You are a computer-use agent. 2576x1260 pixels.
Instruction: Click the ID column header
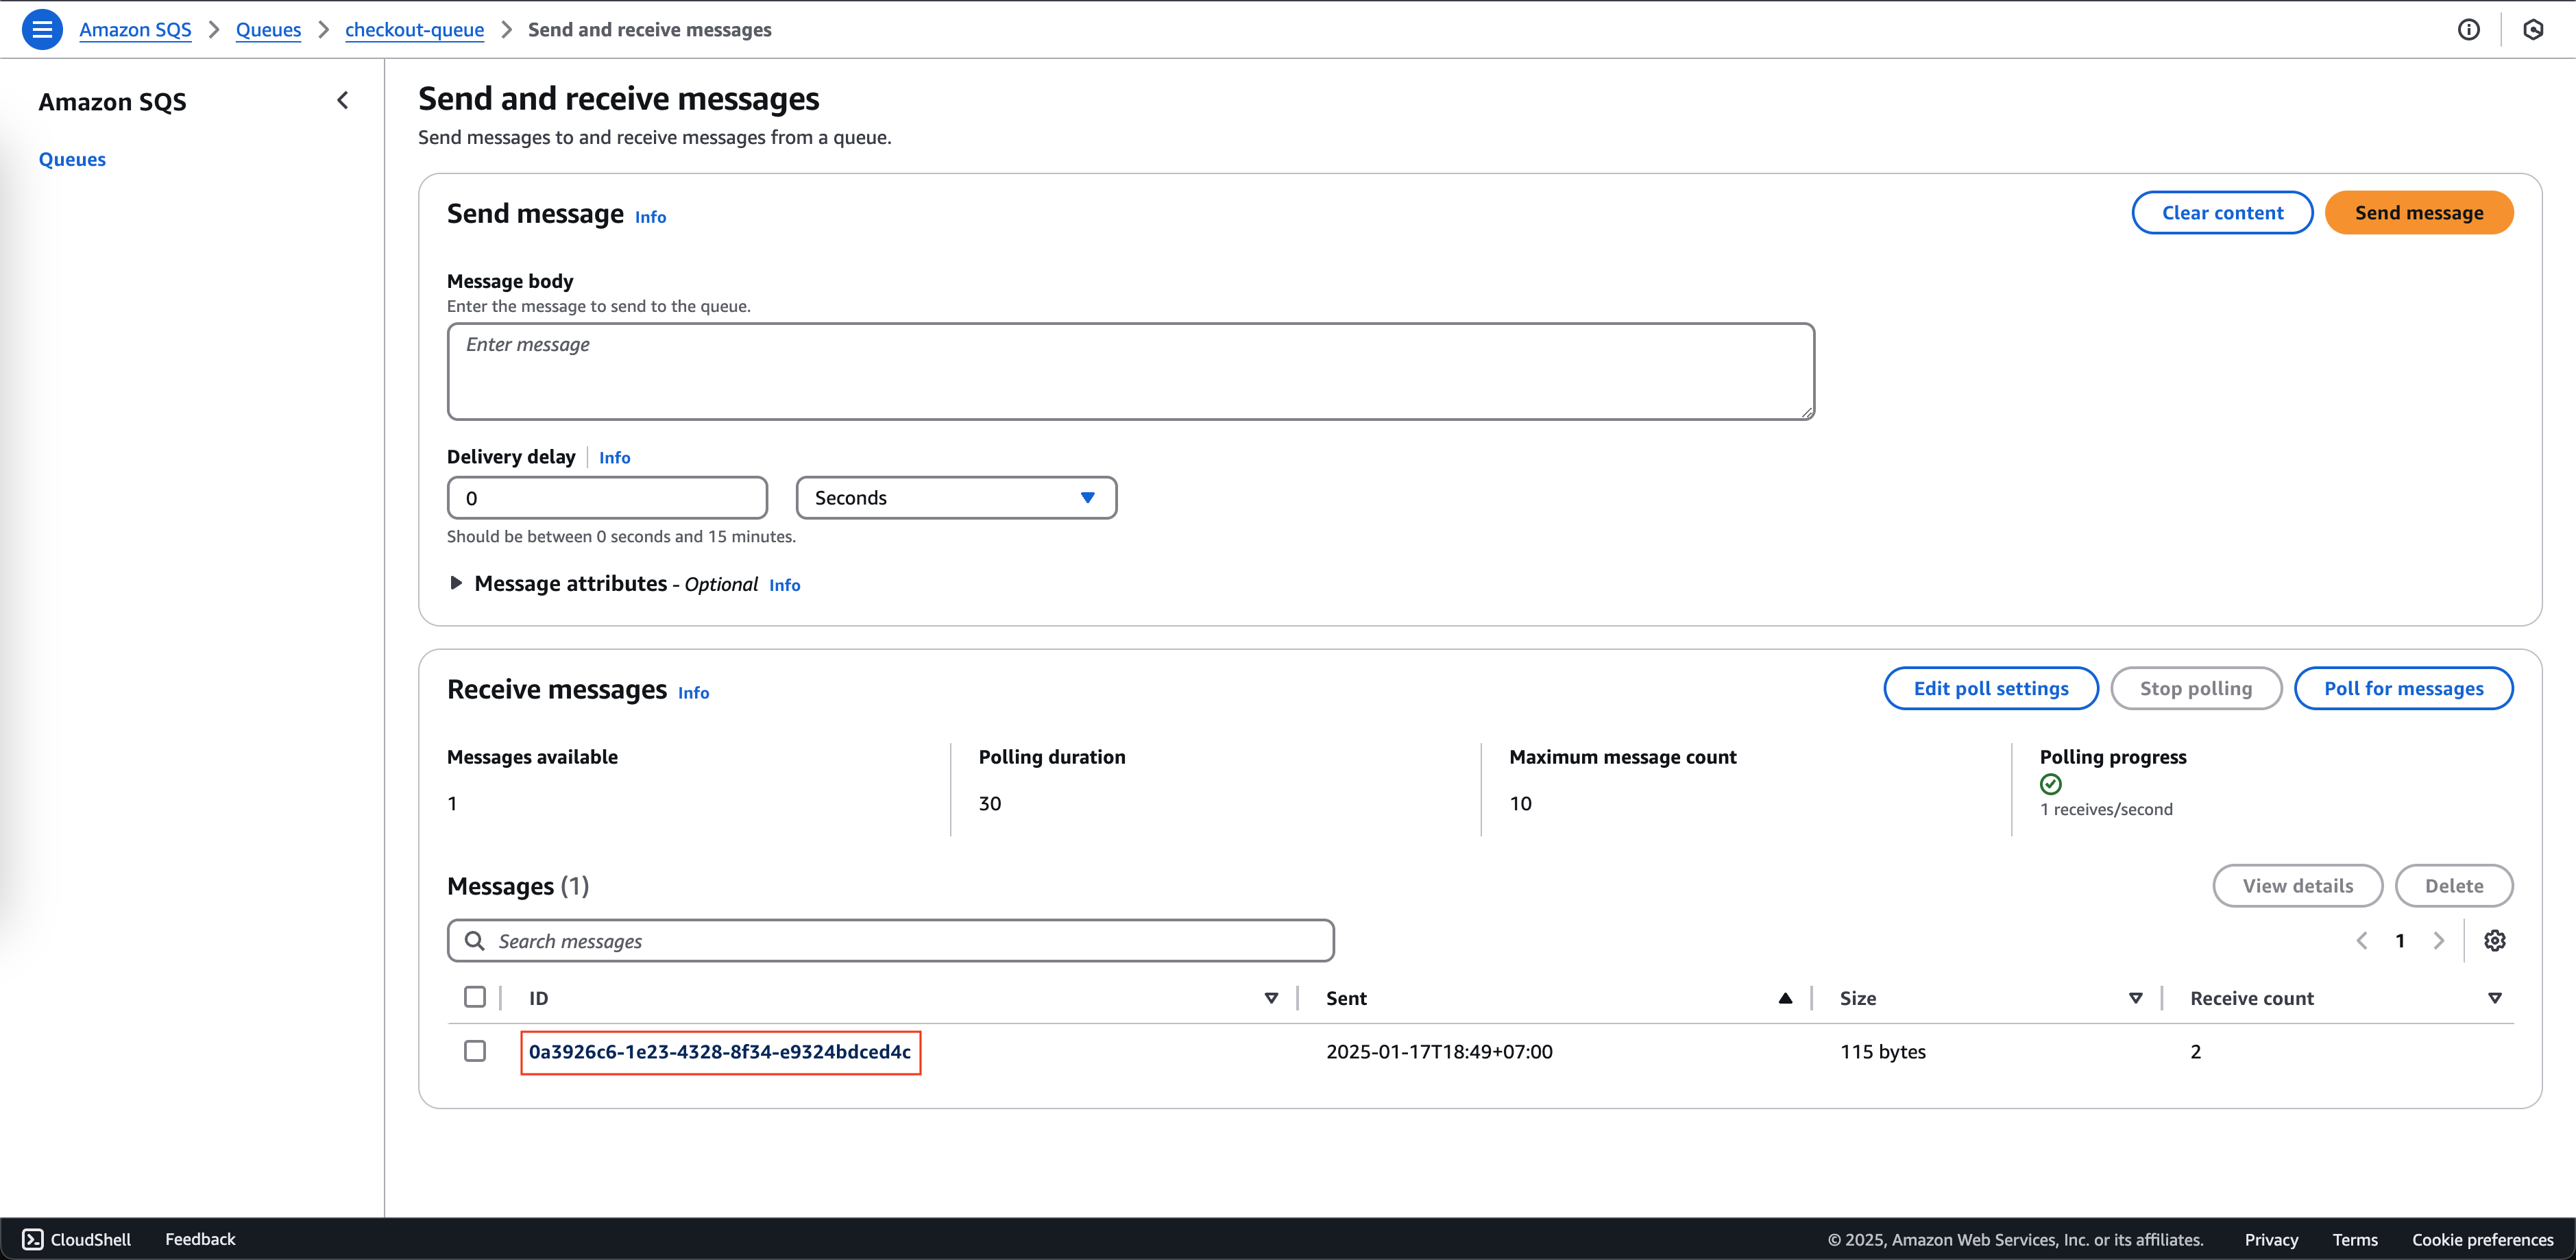[x=538, y=998]
